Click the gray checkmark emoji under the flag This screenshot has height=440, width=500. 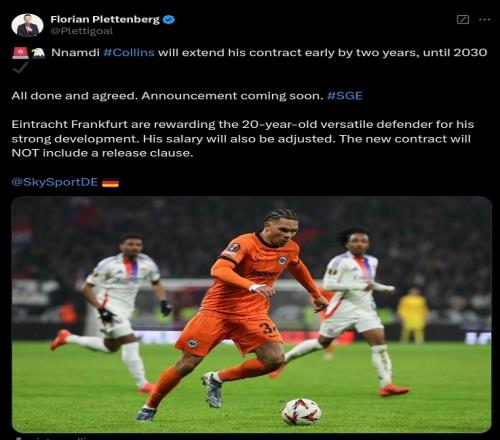click(20, 67)
